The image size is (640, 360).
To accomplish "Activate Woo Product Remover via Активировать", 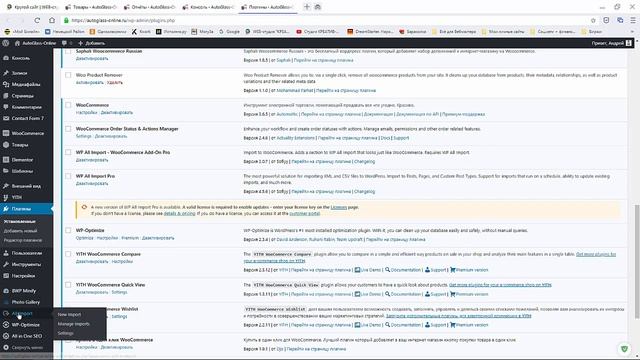I will 89,82.
